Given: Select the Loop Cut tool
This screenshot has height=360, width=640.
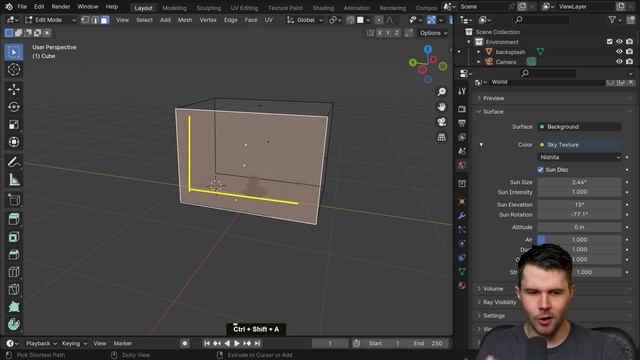Looking at the screenshot, I should [x=13, y=272].
